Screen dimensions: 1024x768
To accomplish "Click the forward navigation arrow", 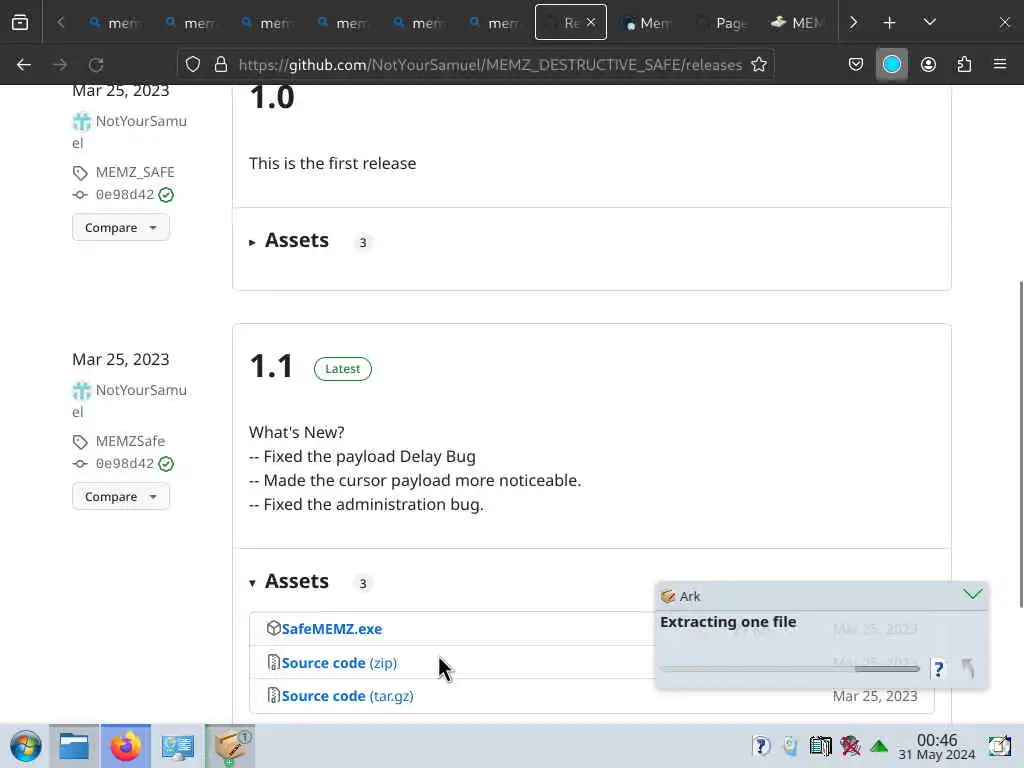I will (x=60, y=65).
